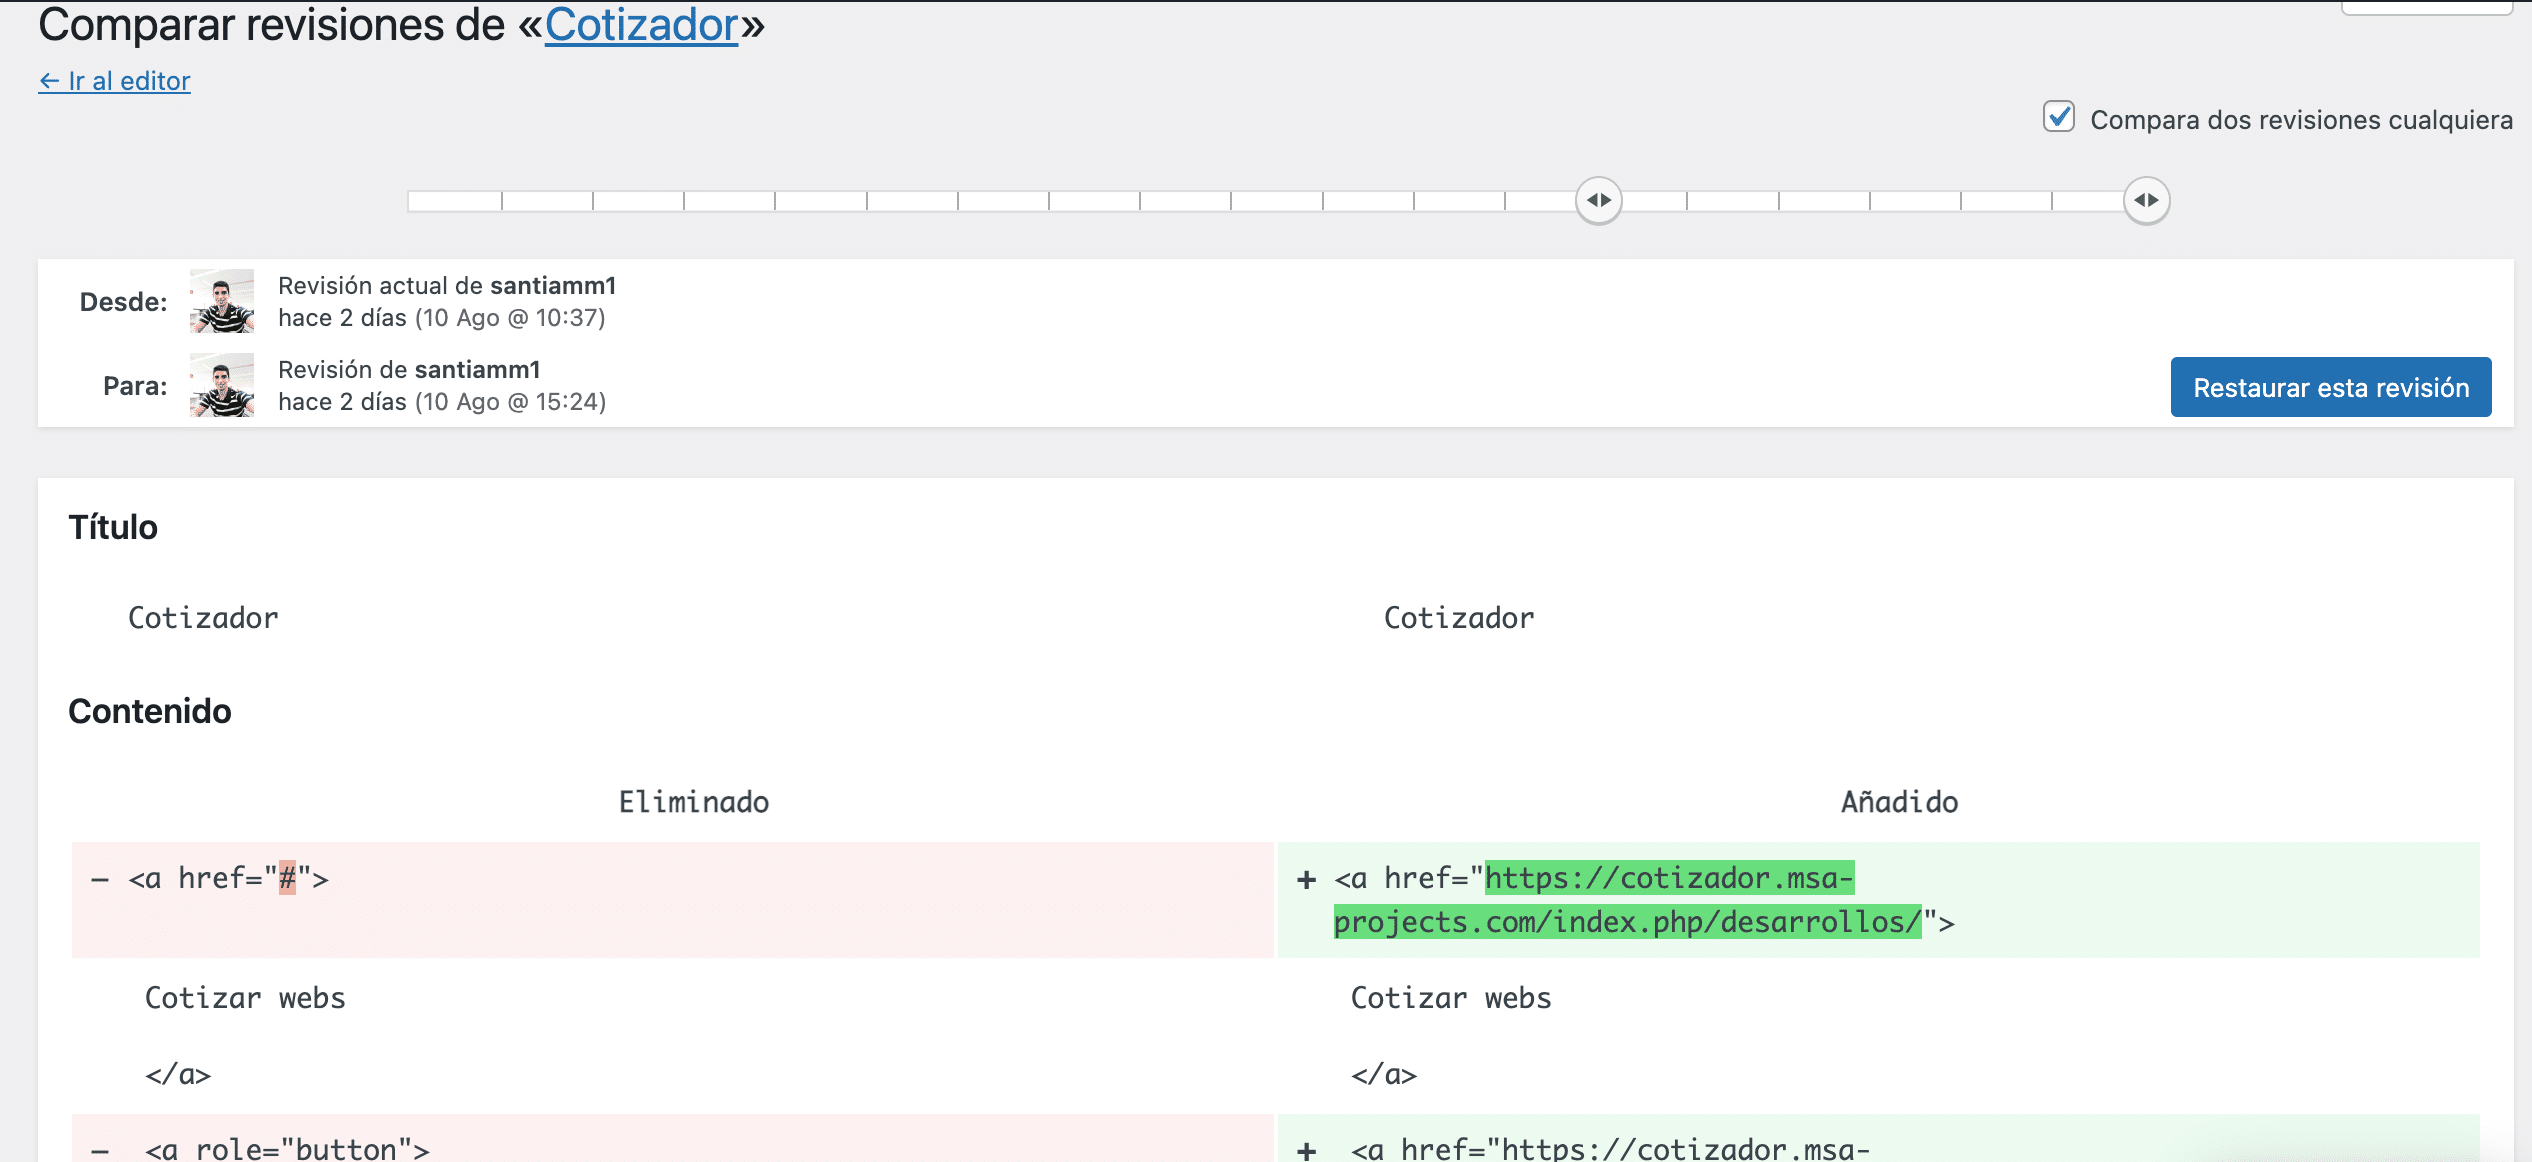Click the '10 Ago @ 15:24' revision timestamp
The height and width of the screenshot is (1162, 2532).
point(510,402)
